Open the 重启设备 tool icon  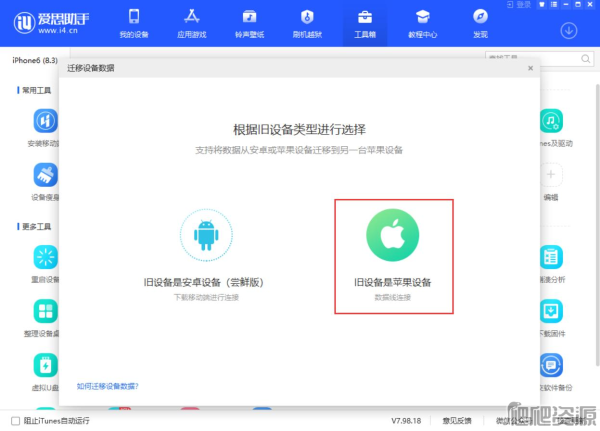click(x=46, y=257)
